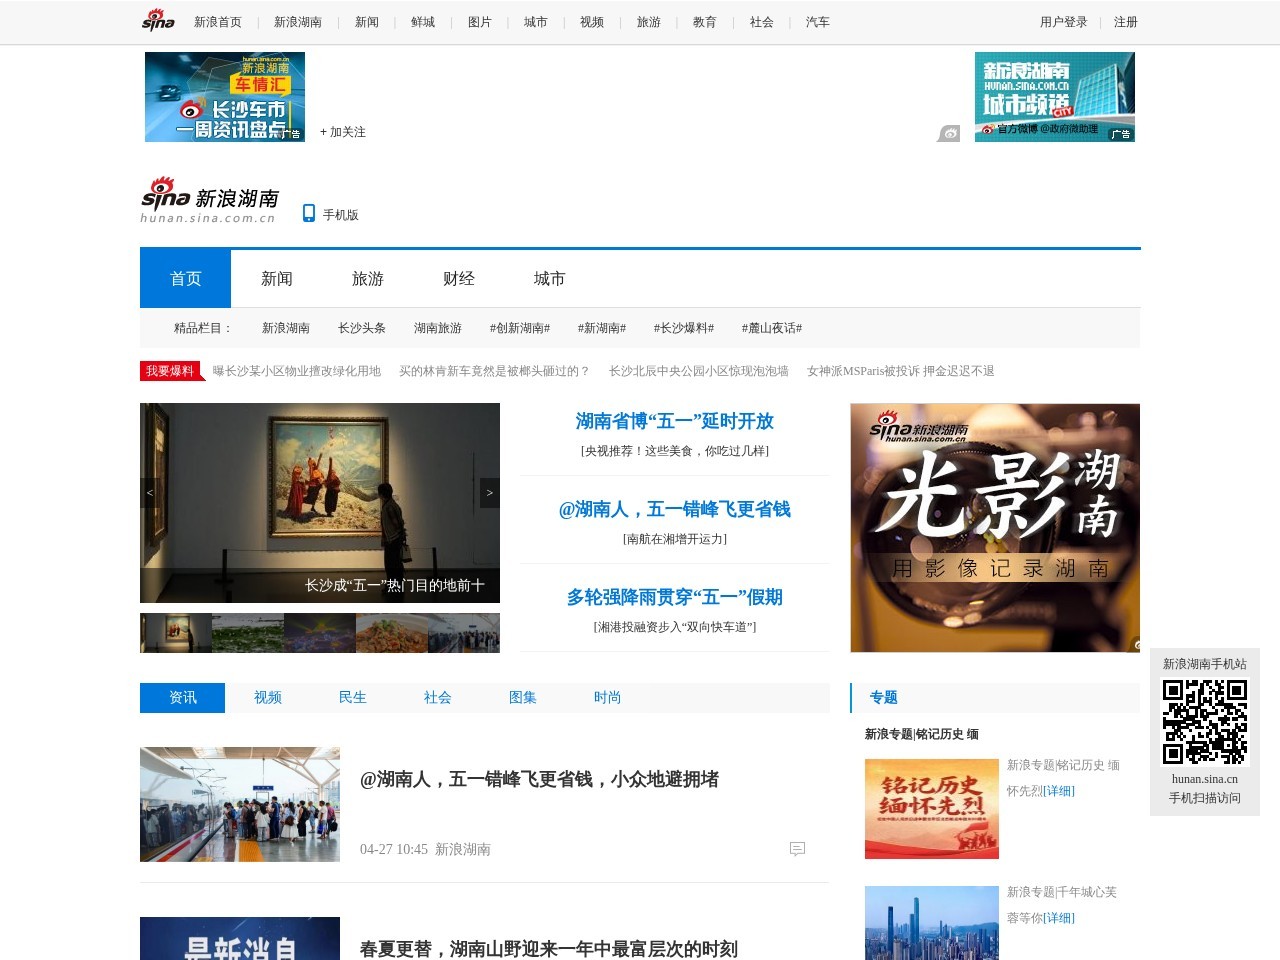Screen dimensions: 1280x960
Task: Click 注册 to register
Action: coord(1126,22)
